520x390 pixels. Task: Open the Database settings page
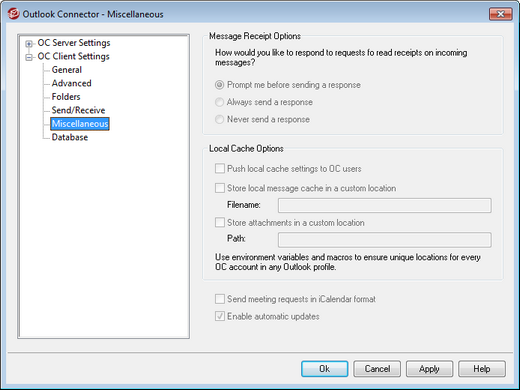click(x=70, y=137)
